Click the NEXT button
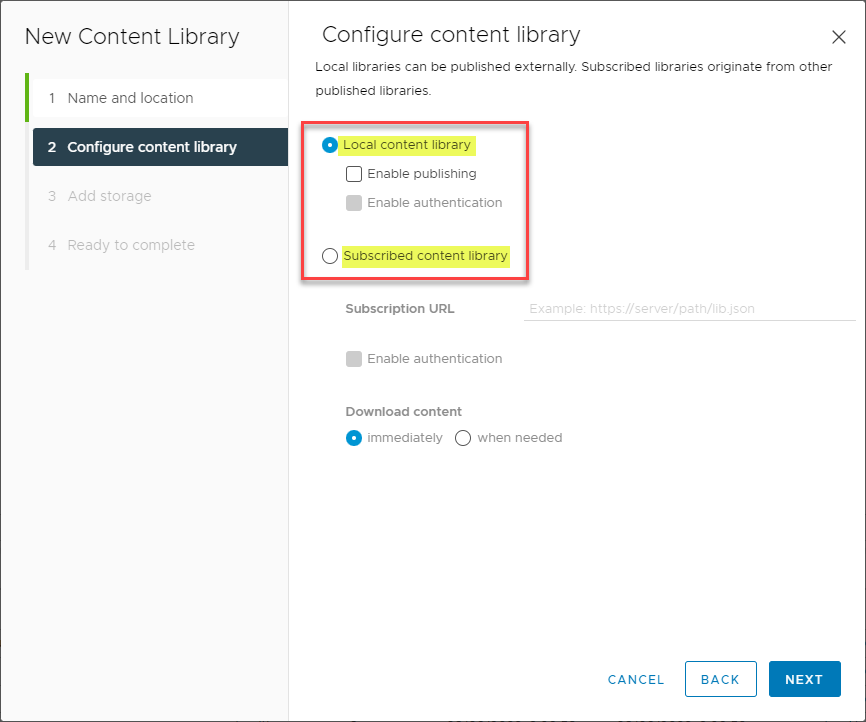This screenshot has height=722, width=866. point(805,679)
